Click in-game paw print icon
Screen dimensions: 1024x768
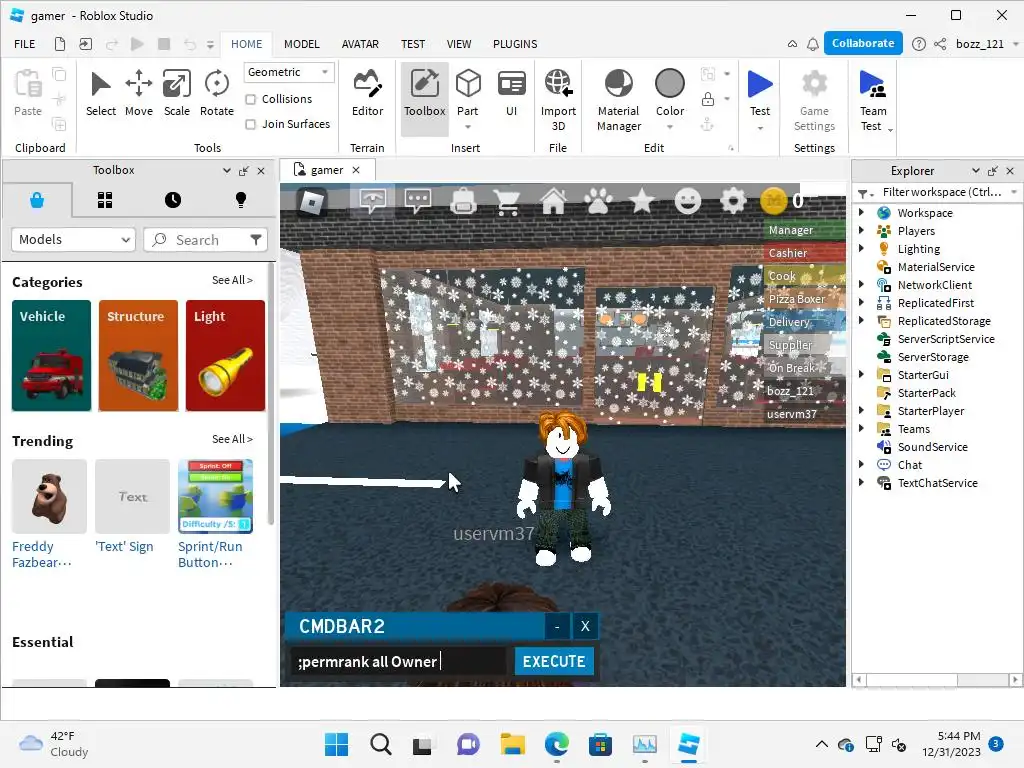point(598,201)
